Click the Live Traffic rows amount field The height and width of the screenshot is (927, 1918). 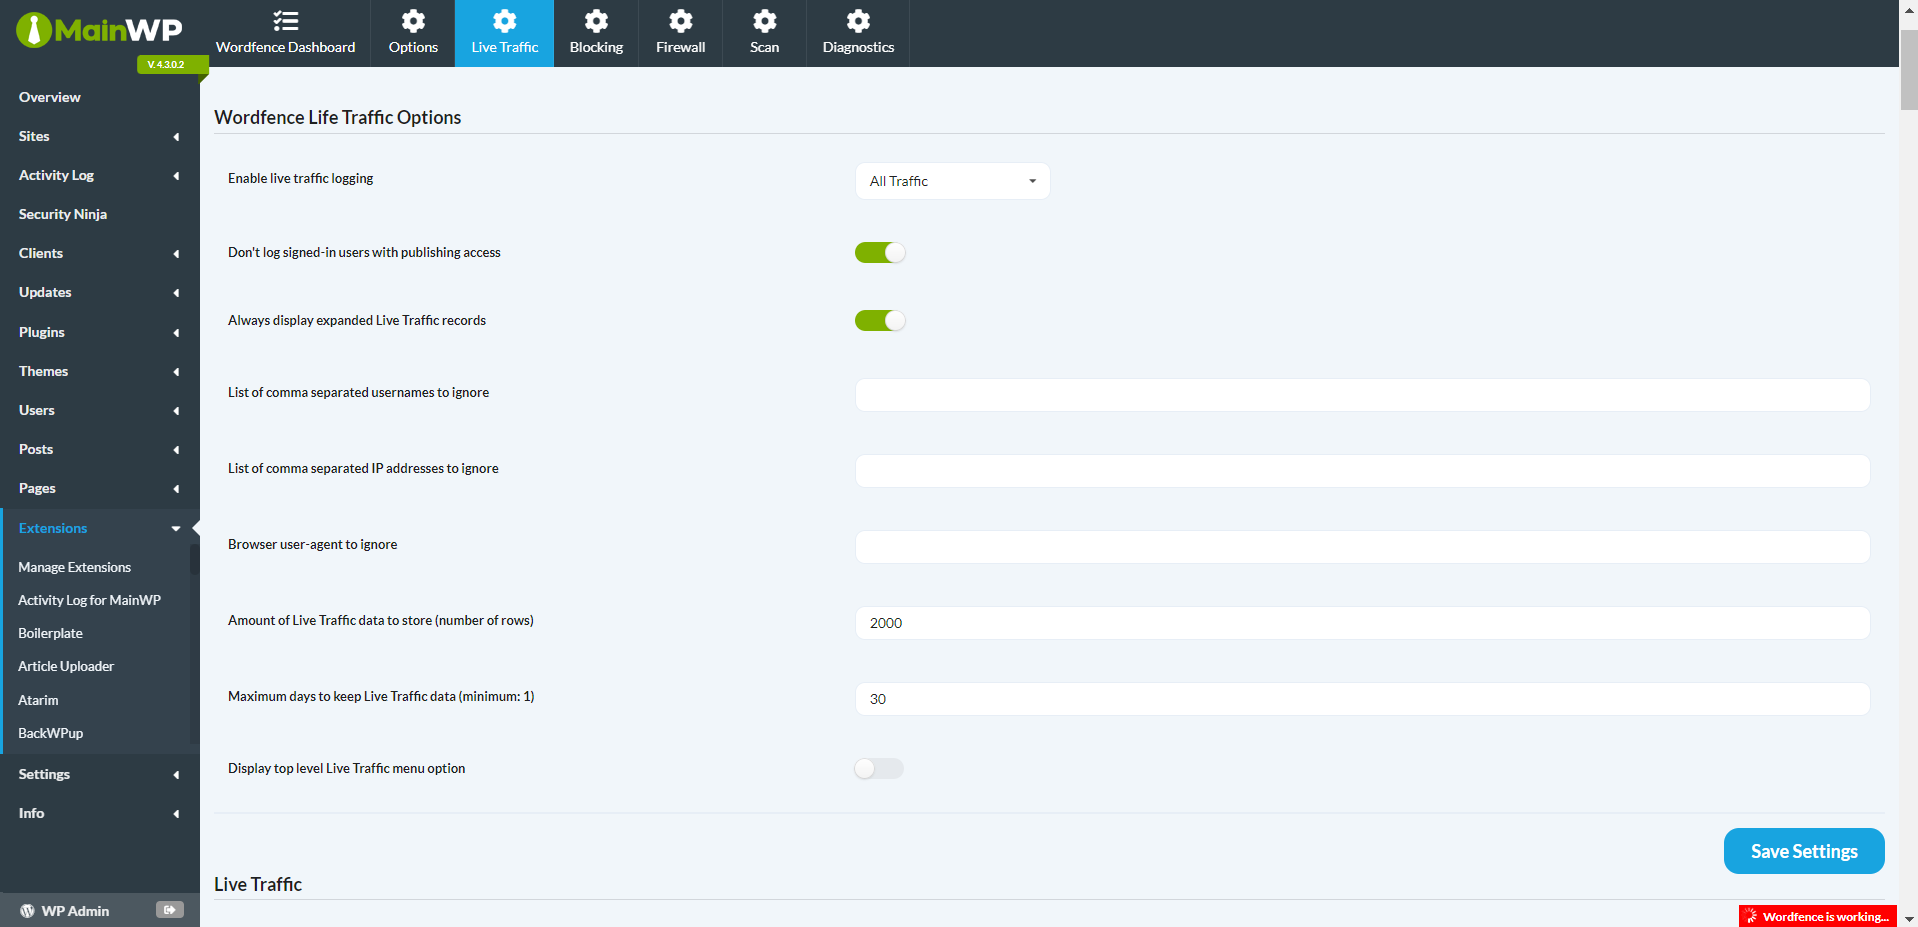(1362, 623)
